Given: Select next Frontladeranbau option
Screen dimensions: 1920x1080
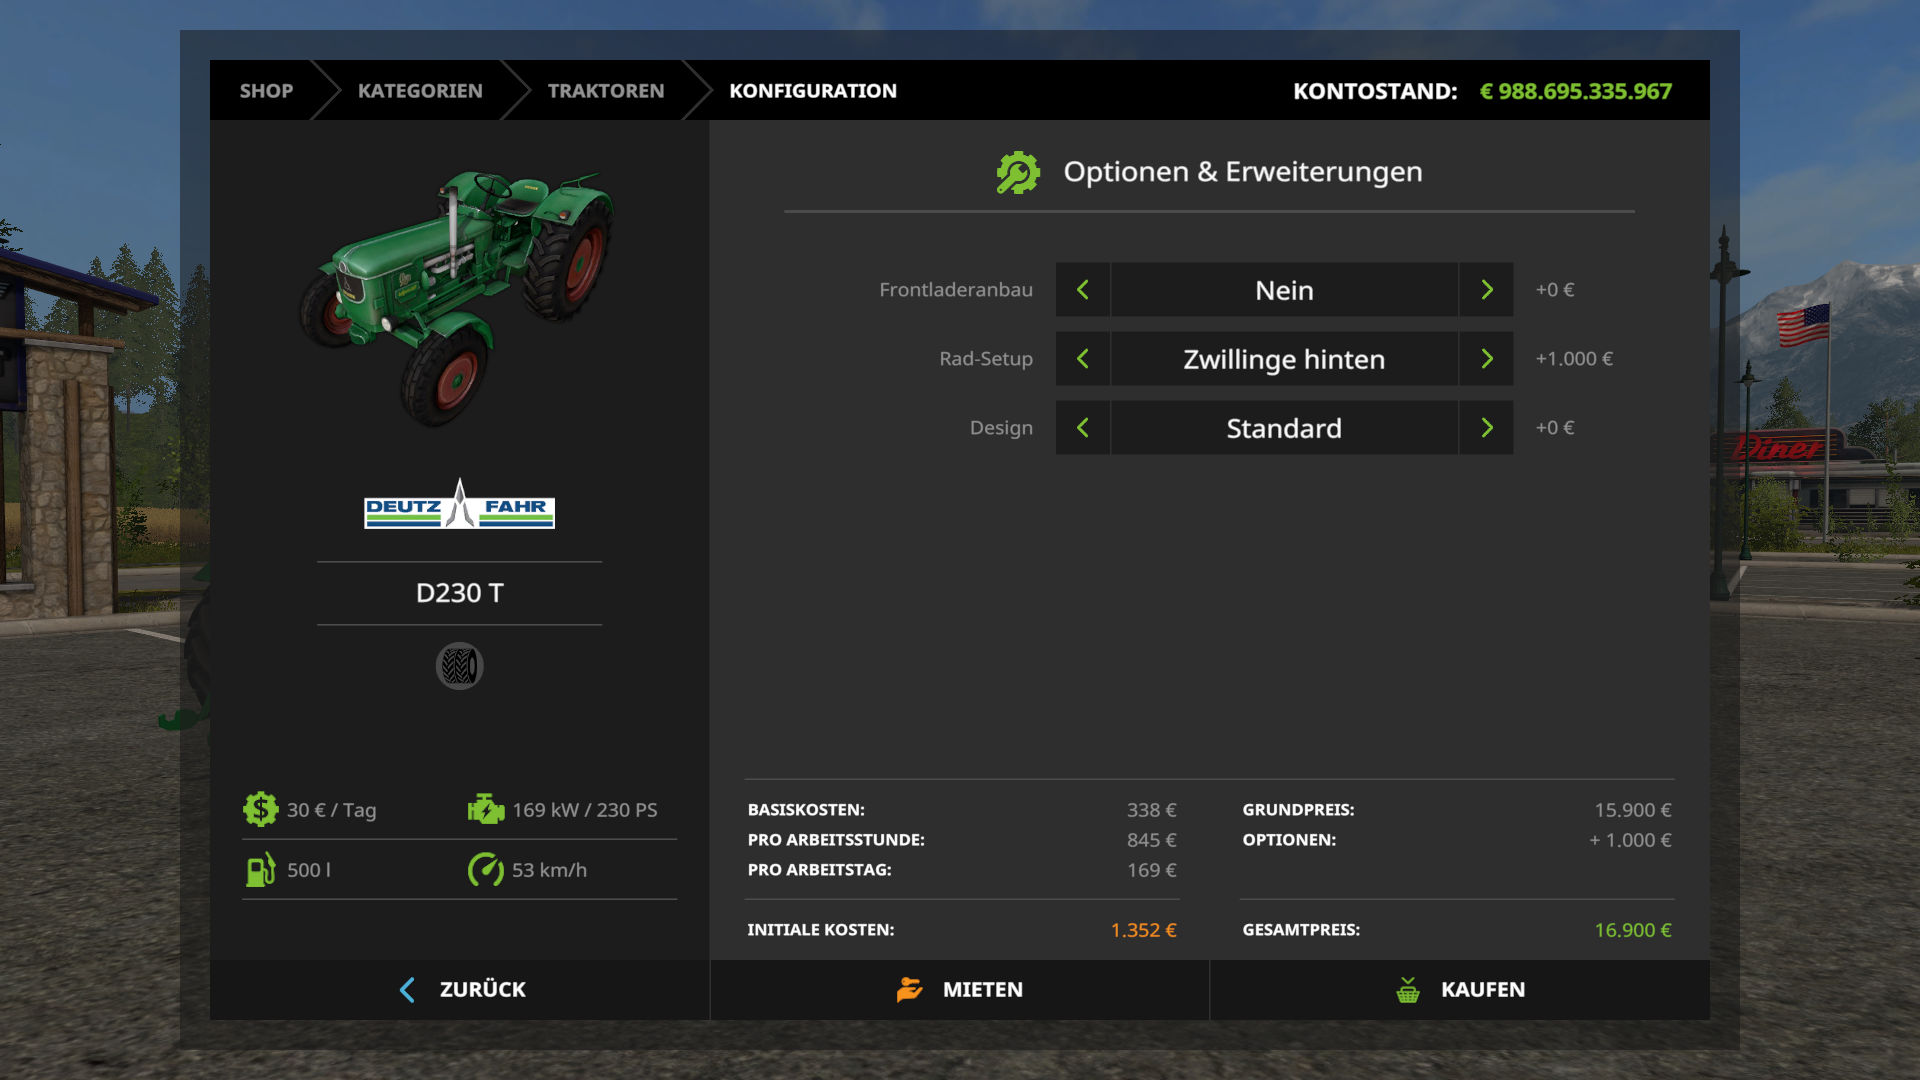Looking at the screenshot, I should [x=1486, y=290].
